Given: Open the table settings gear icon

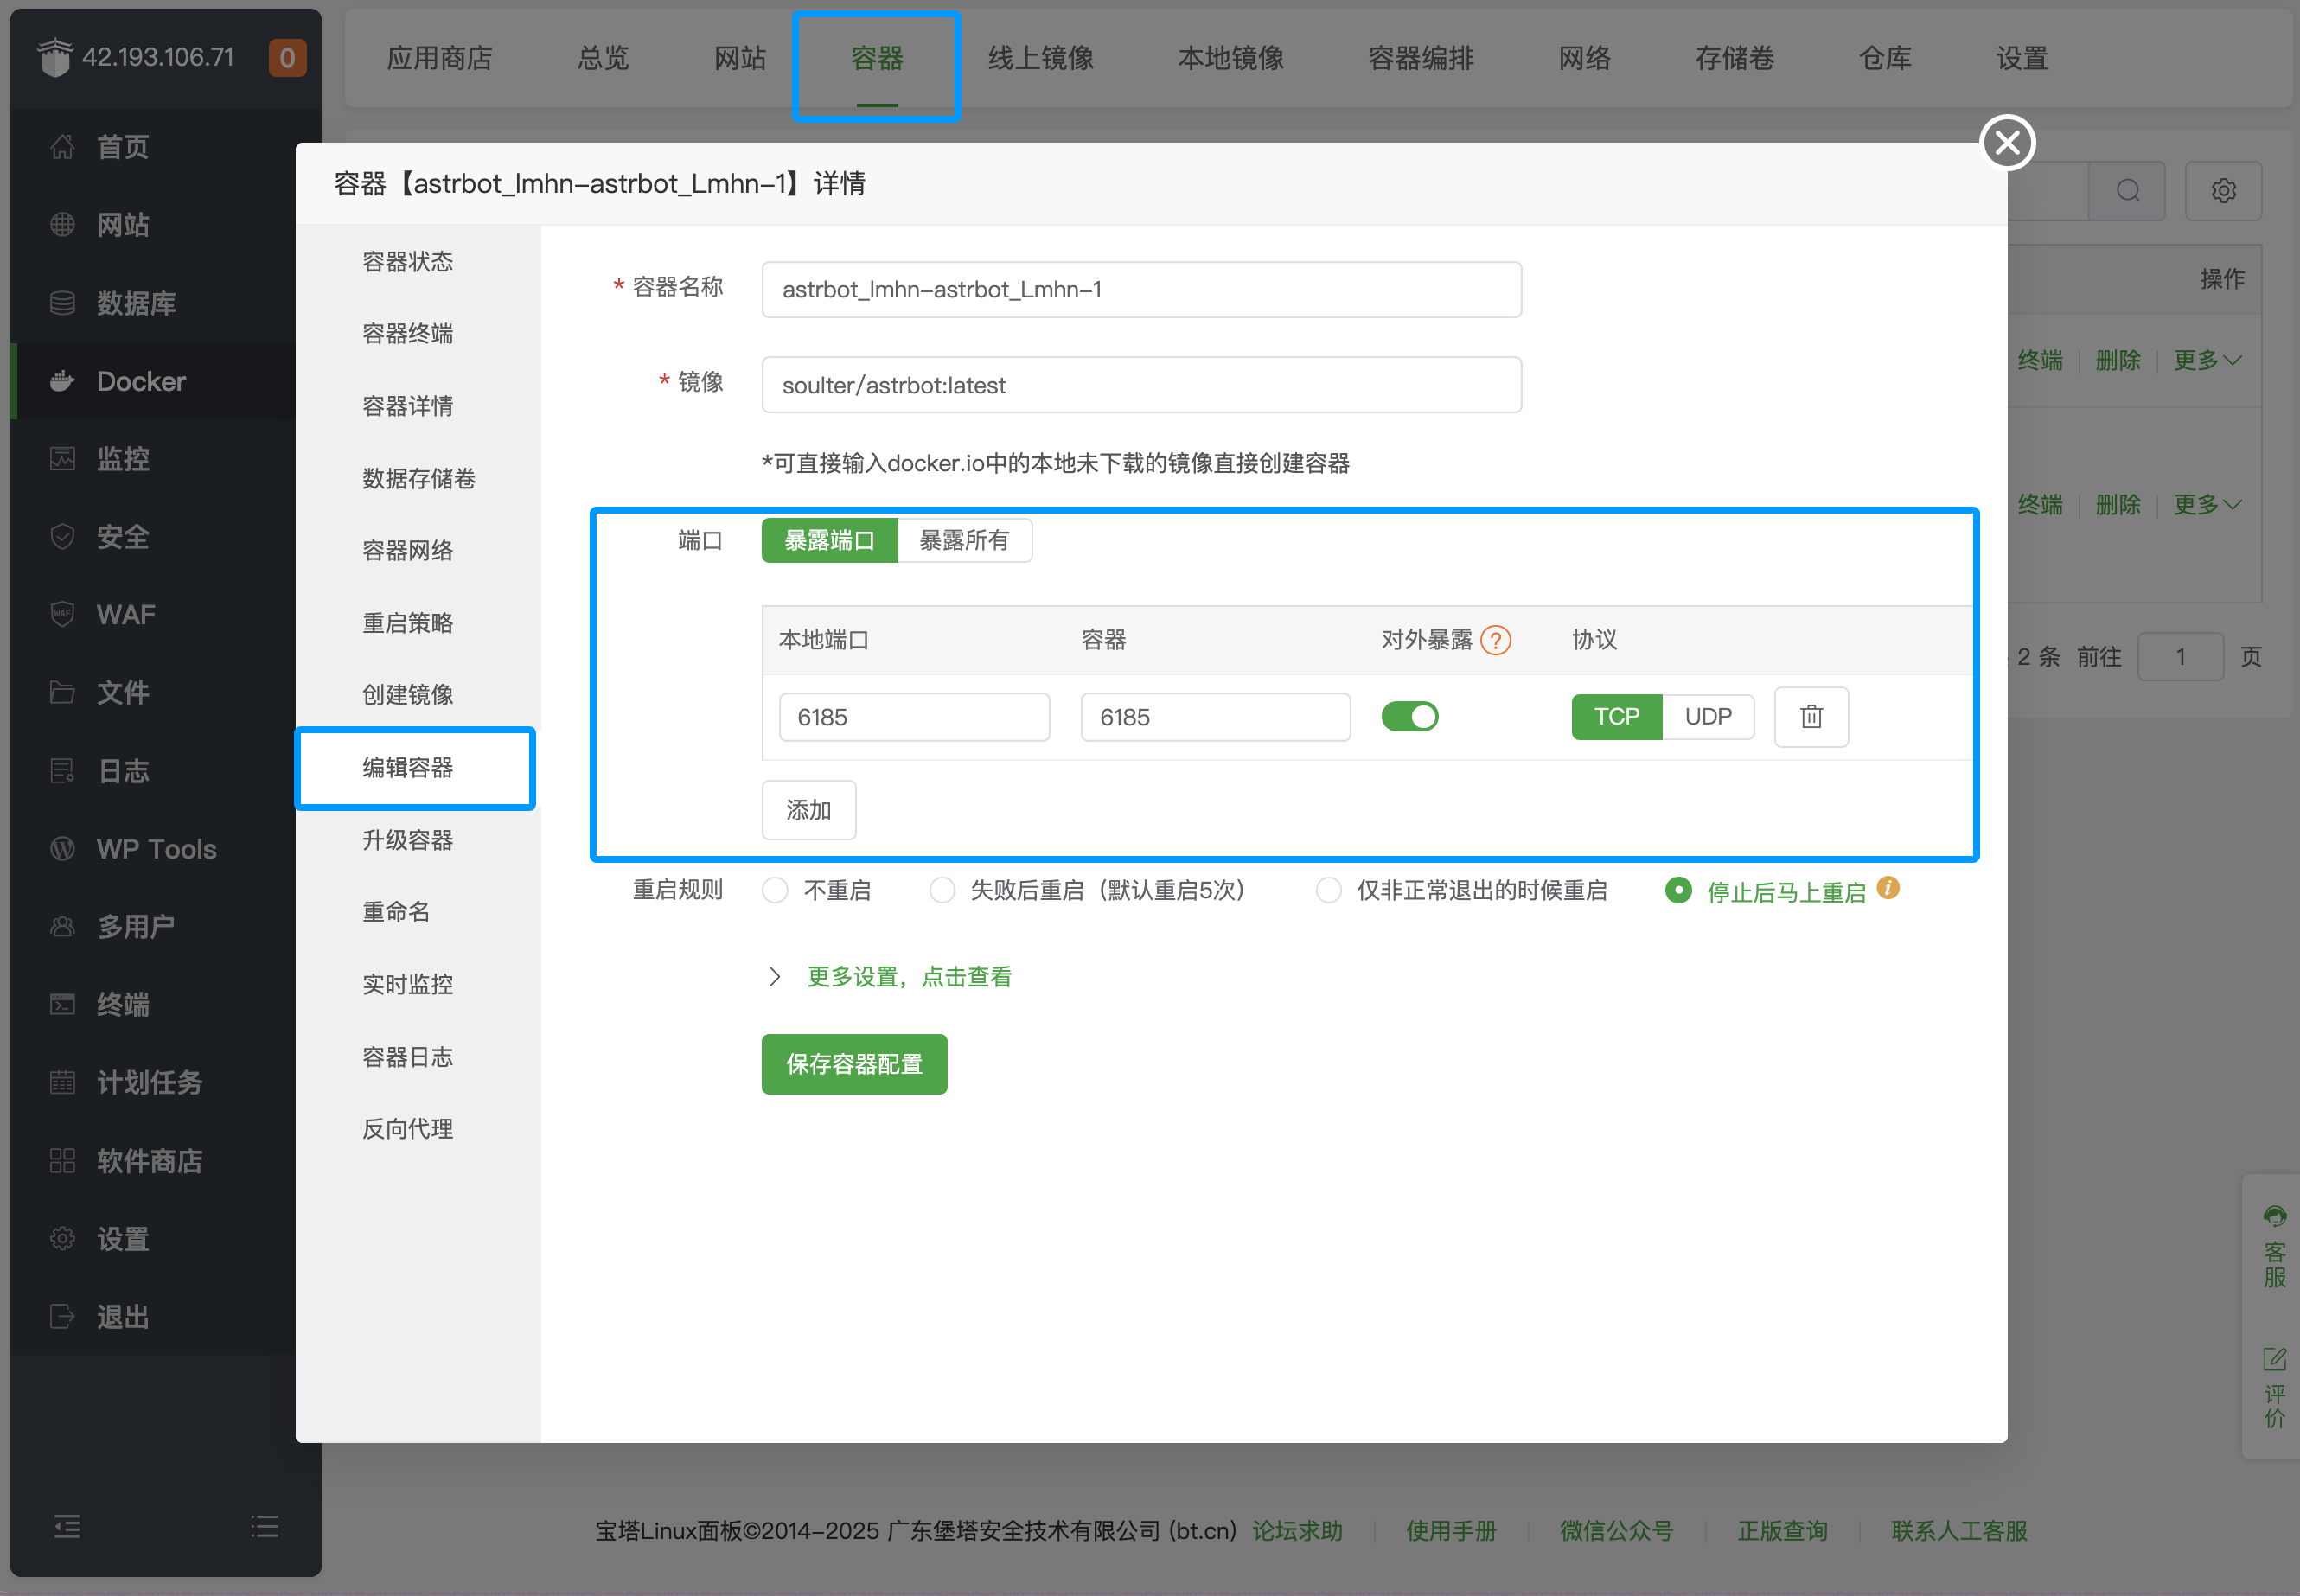Looking at the screenshot, I should tap(2222, 191).
